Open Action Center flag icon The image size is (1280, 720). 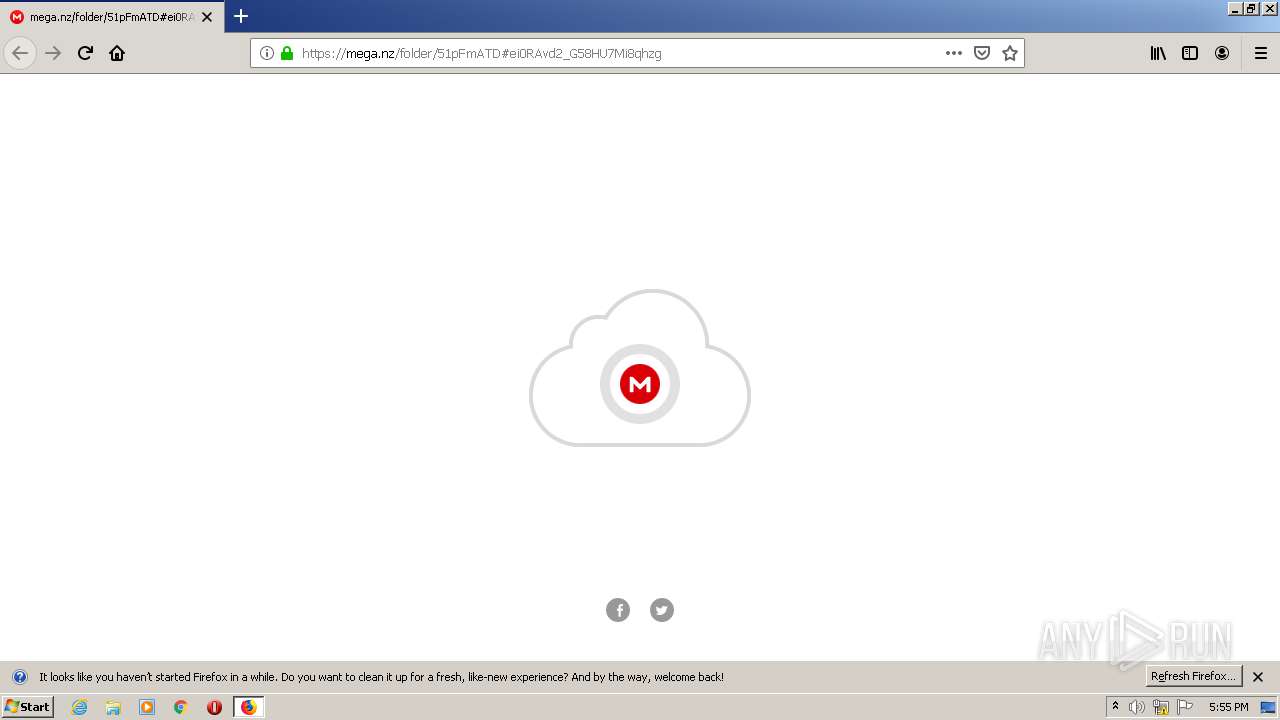(x=1185, y=707)
